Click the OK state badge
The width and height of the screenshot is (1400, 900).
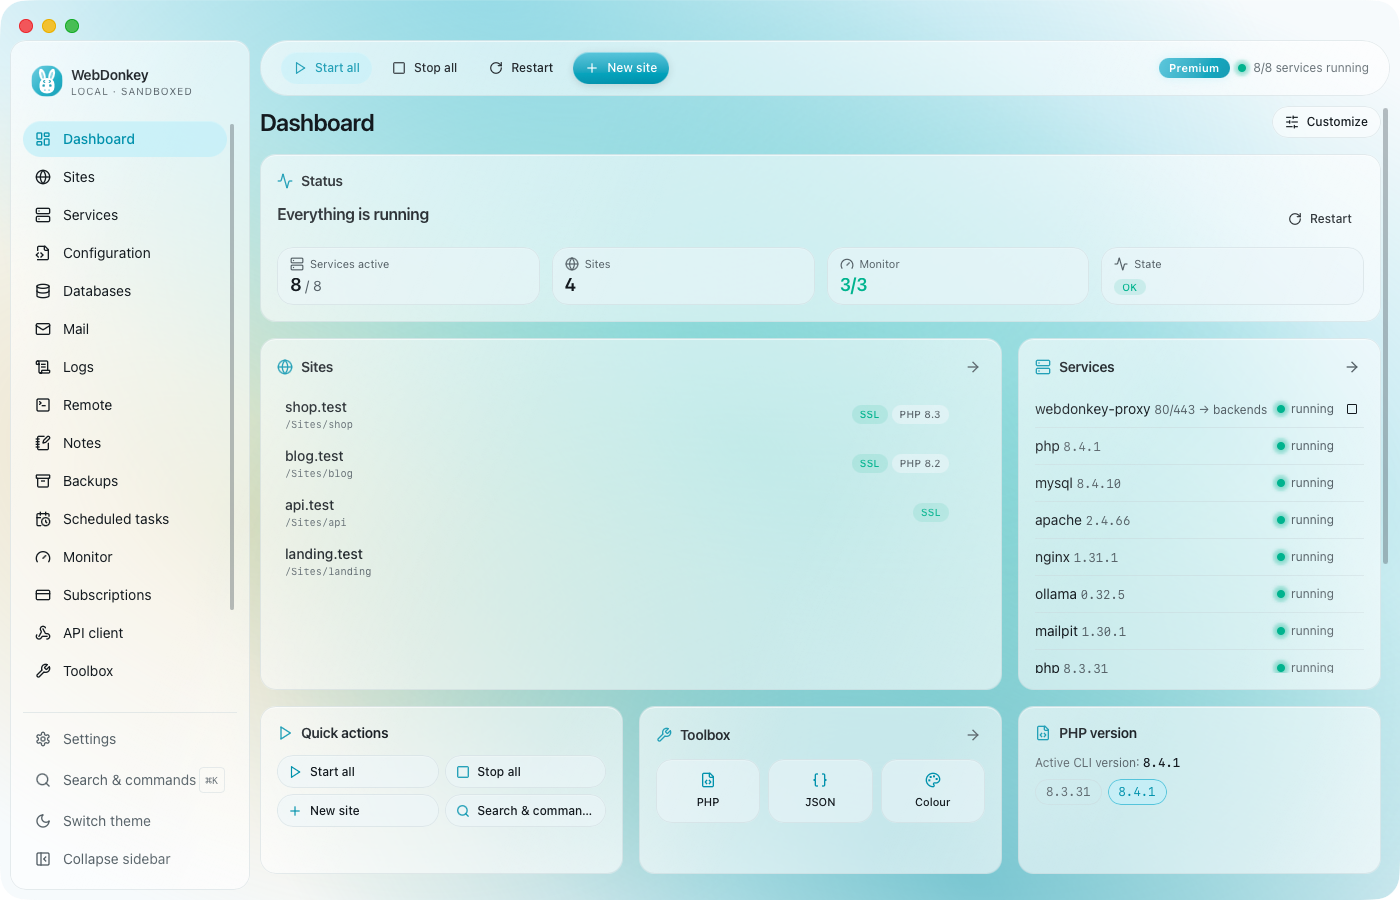click(x=1129, y=287)
